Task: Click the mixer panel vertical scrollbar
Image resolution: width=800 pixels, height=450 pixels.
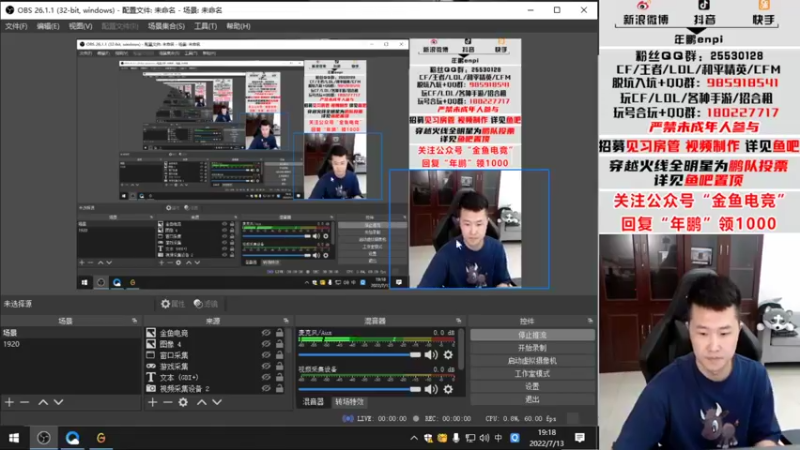Action: point(462,349)
